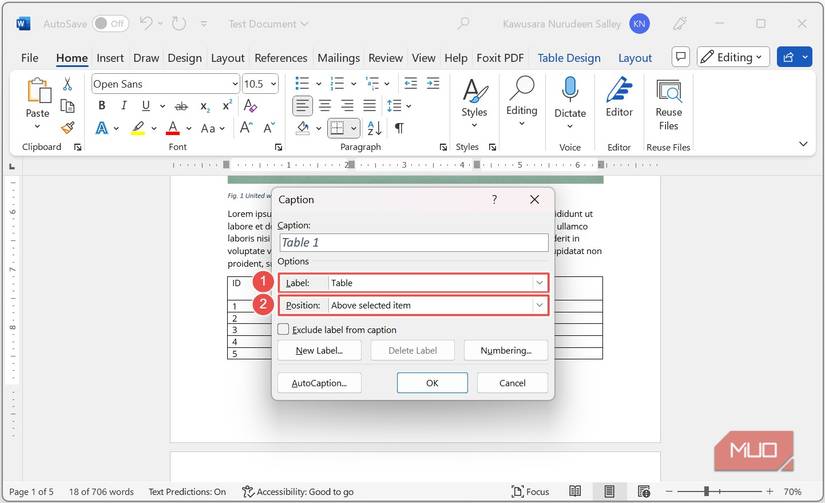Click the New Label button
The height and width of the screenshot is (503, 825).
tap(319, 351)
